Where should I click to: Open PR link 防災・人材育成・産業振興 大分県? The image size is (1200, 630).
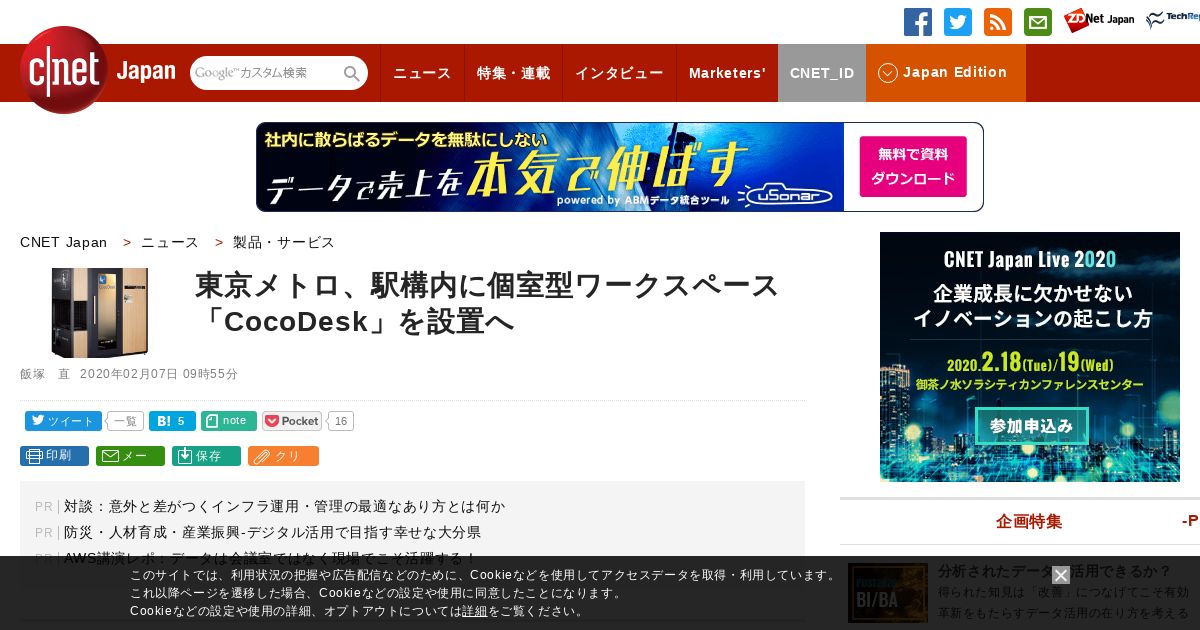pyautogui.click(x=273, y=532)
